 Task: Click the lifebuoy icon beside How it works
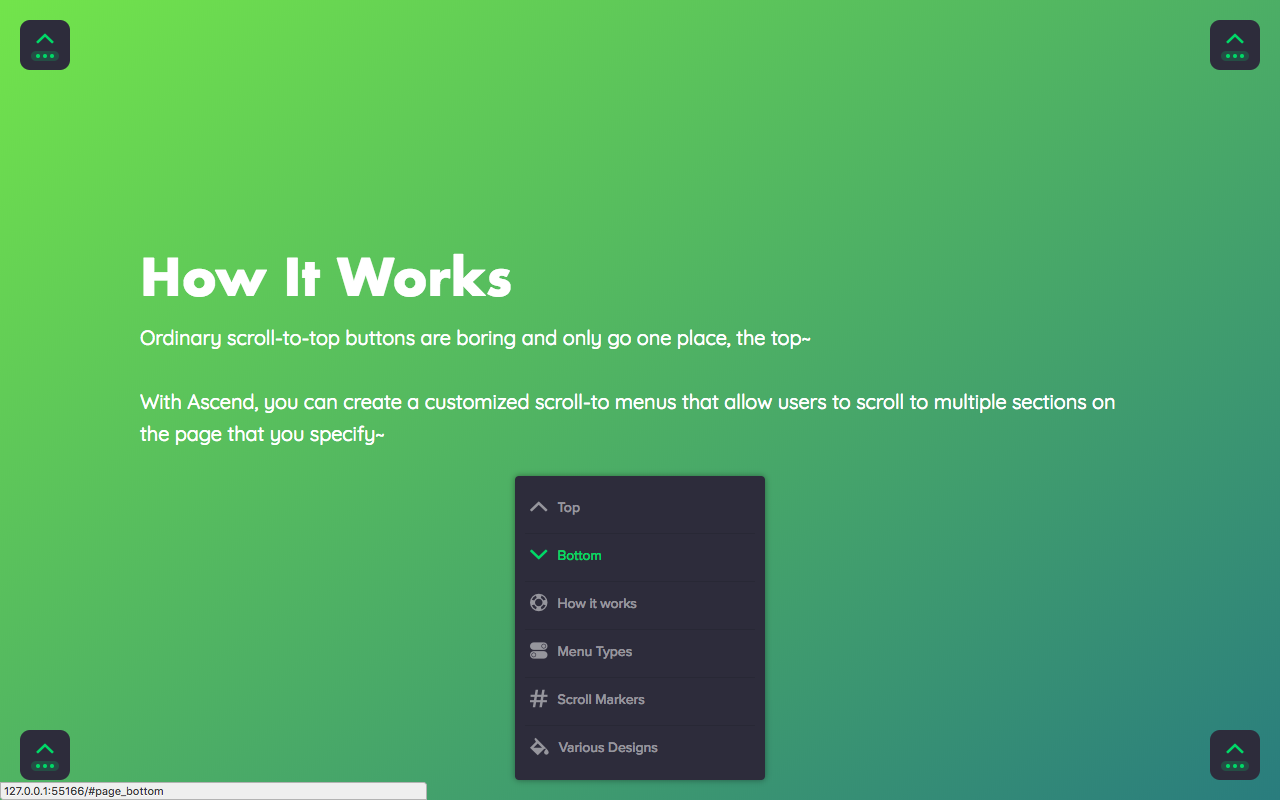(539, 603)
